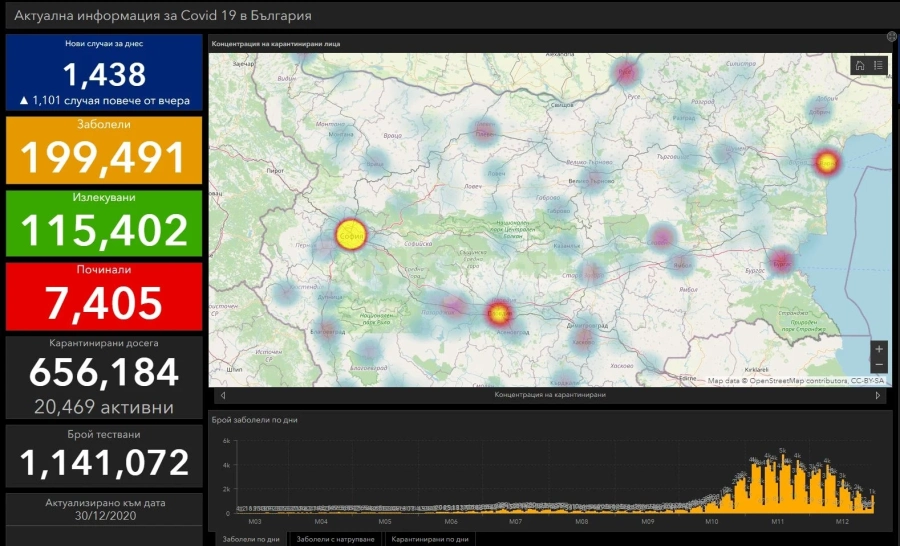Go to next map with right arrow

(878, 395)
